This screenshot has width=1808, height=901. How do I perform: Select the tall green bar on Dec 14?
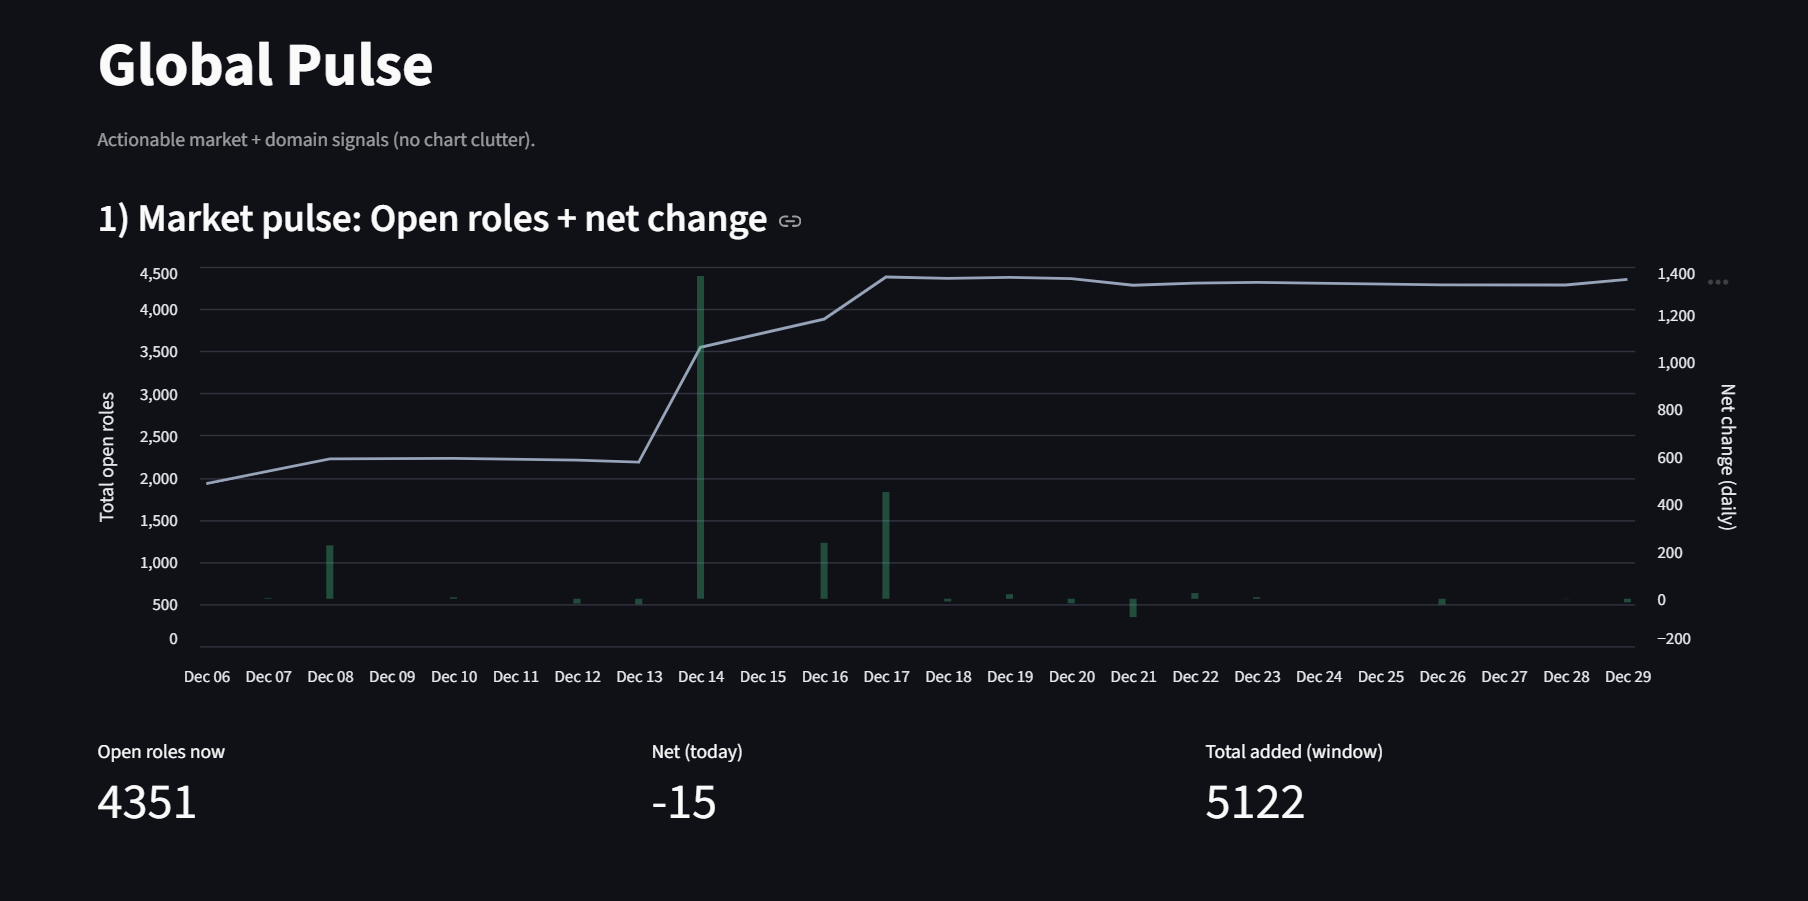click(700, 430)
